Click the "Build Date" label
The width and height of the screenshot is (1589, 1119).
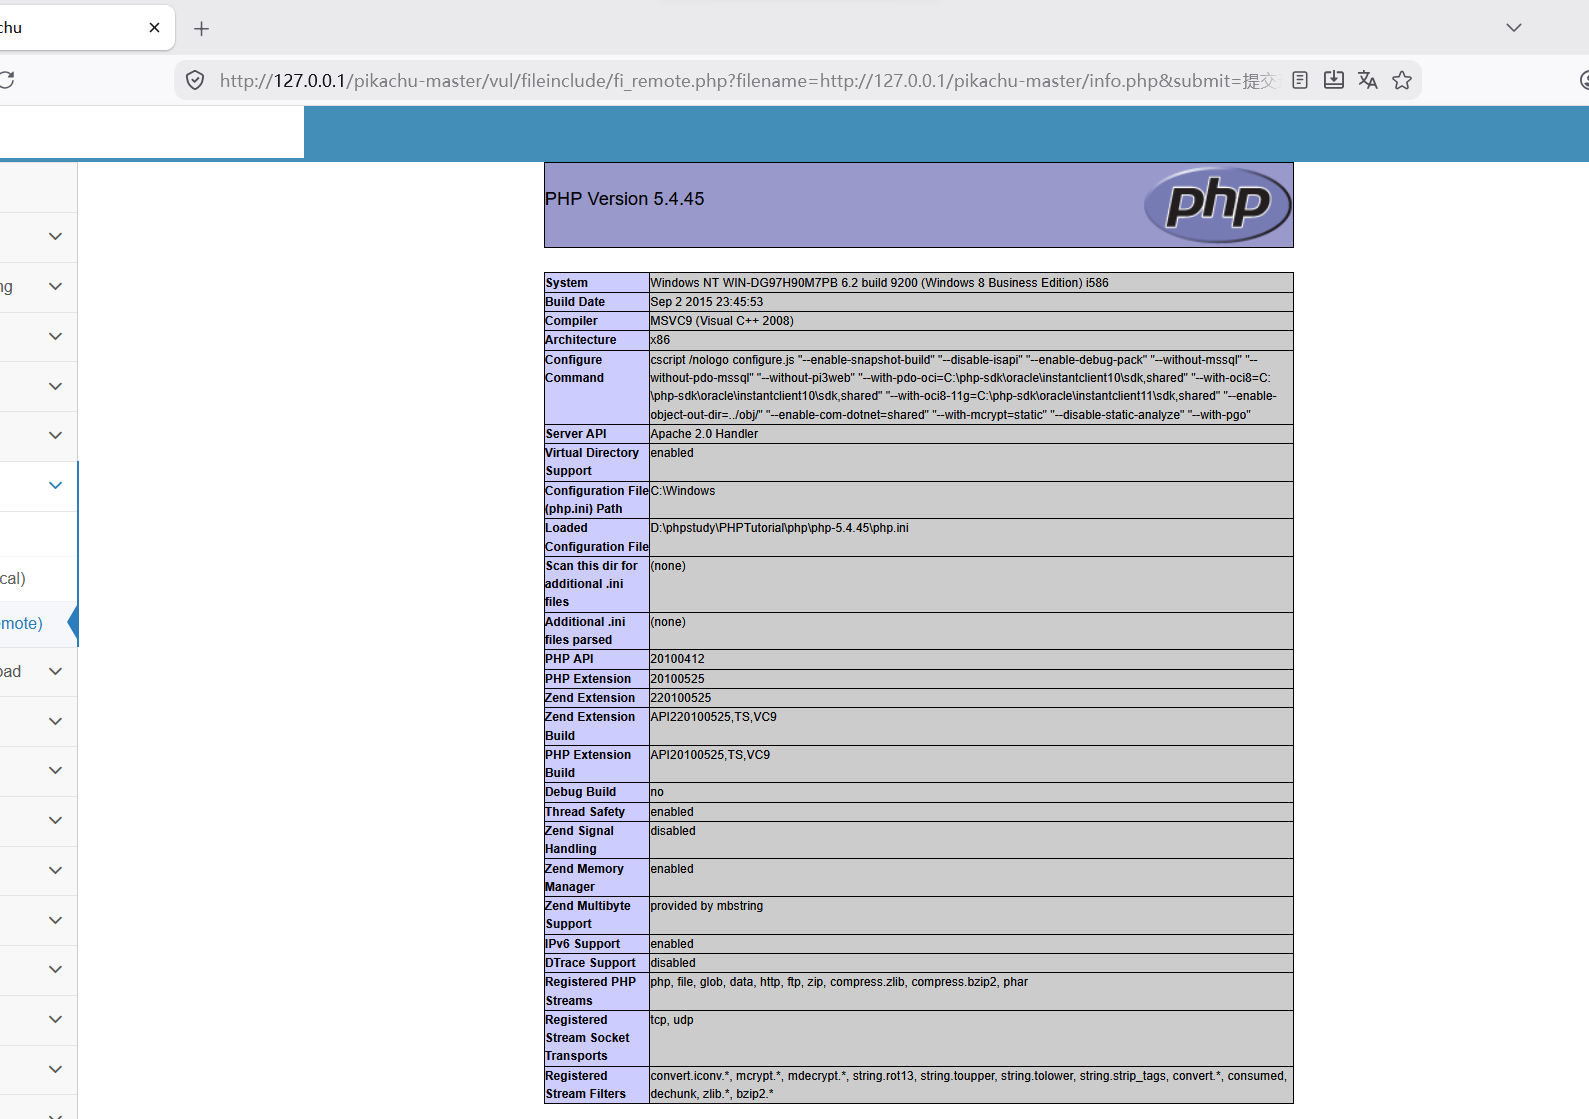pos(575,302)
